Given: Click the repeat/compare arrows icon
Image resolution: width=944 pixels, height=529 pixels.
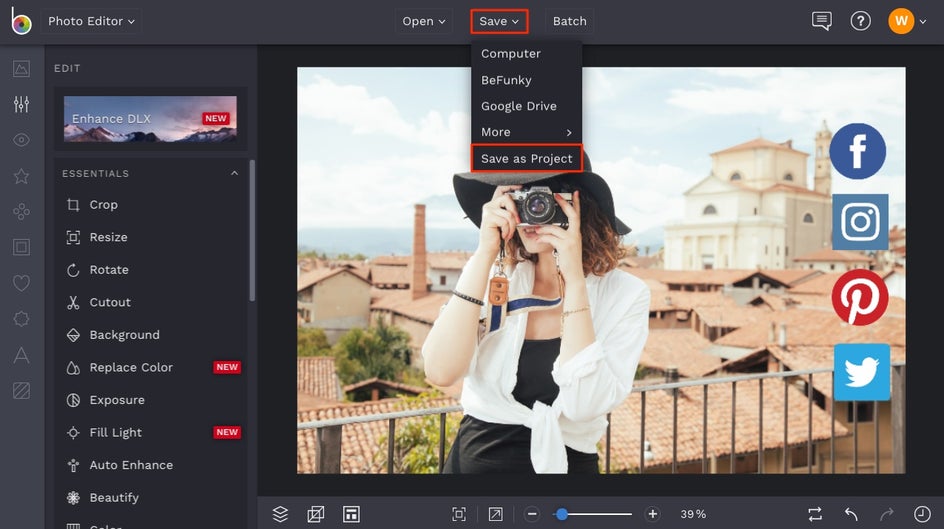Looking at the screenshot, I should 815,514.
